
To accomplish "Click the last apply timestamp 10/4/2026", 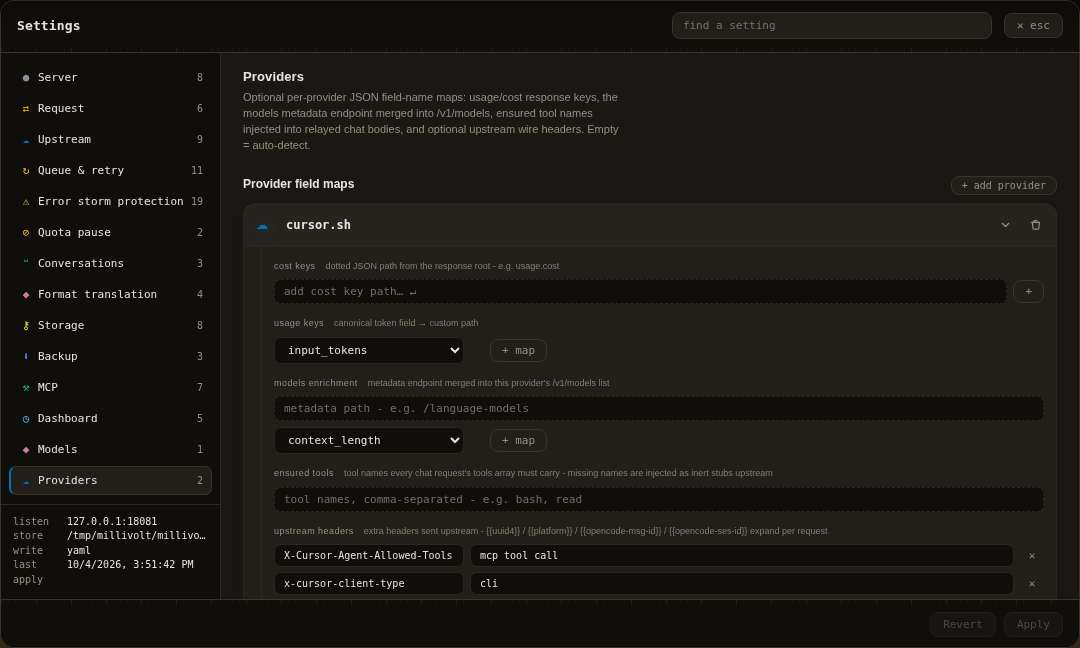I will 130,565.
